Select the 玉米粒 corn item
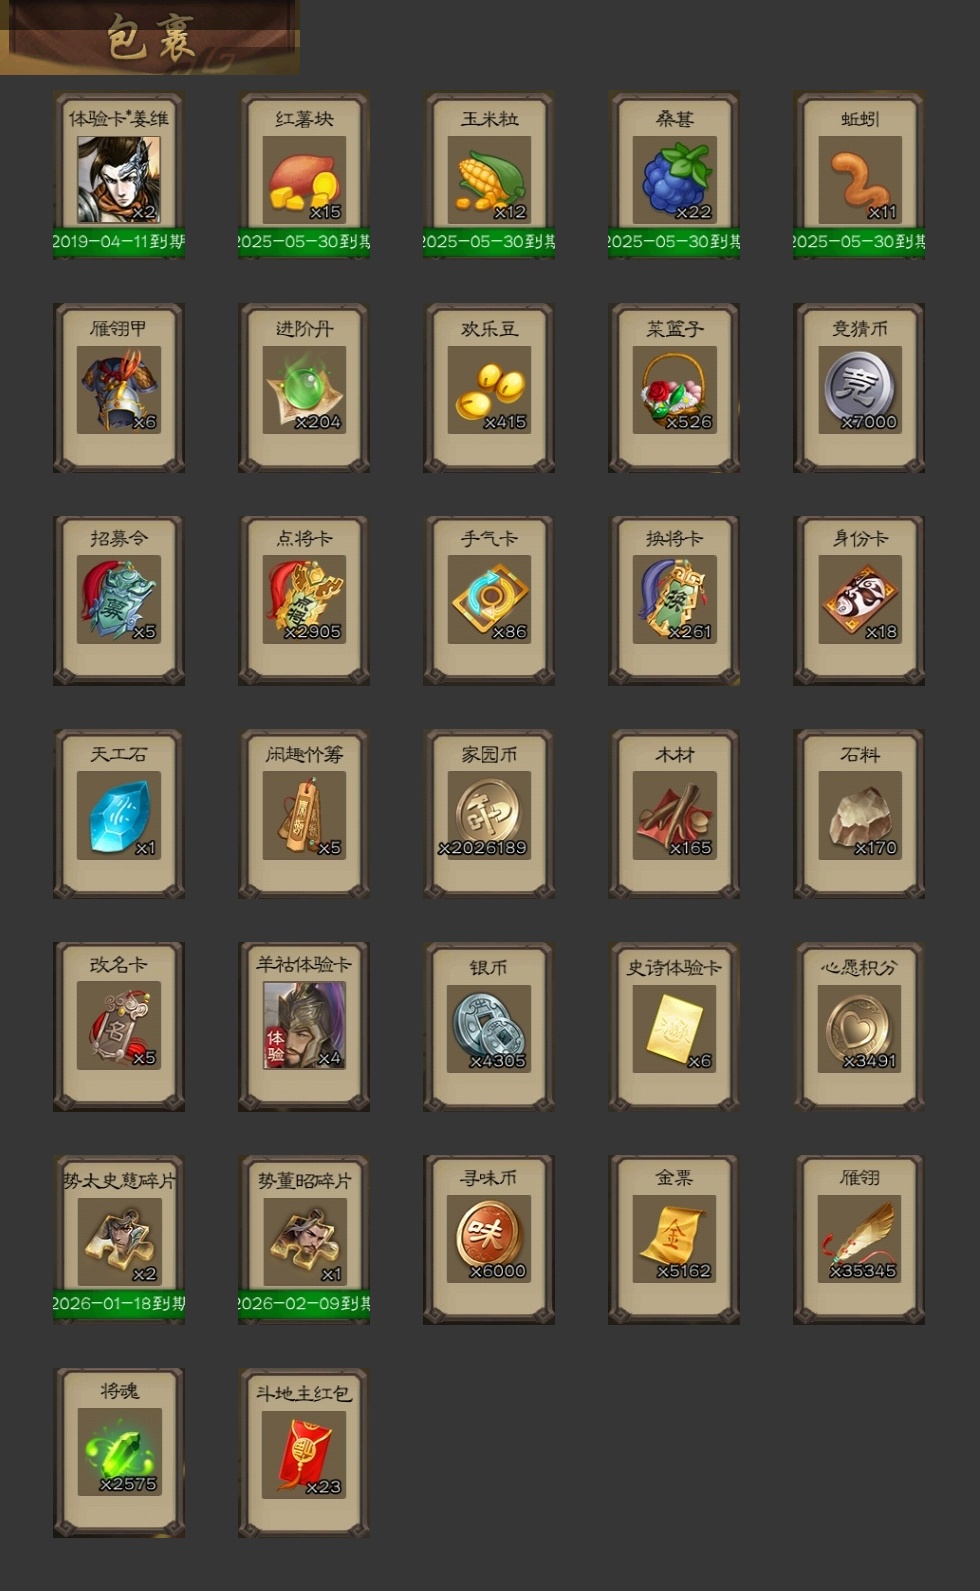 click(x=489, y=176)
